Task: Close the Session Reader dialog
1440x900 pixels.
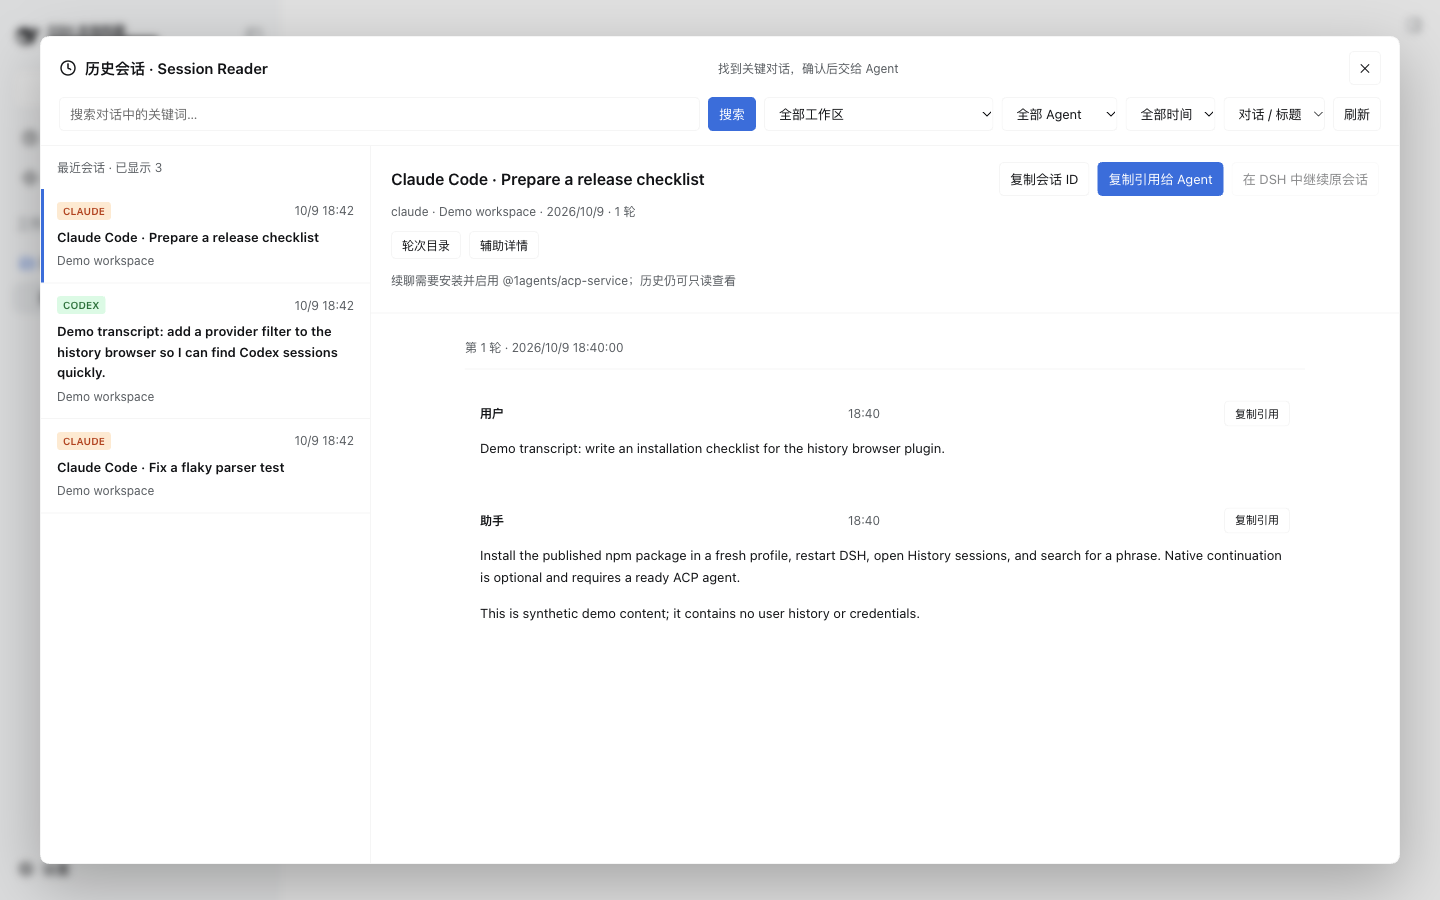Action: (1365, 68)
